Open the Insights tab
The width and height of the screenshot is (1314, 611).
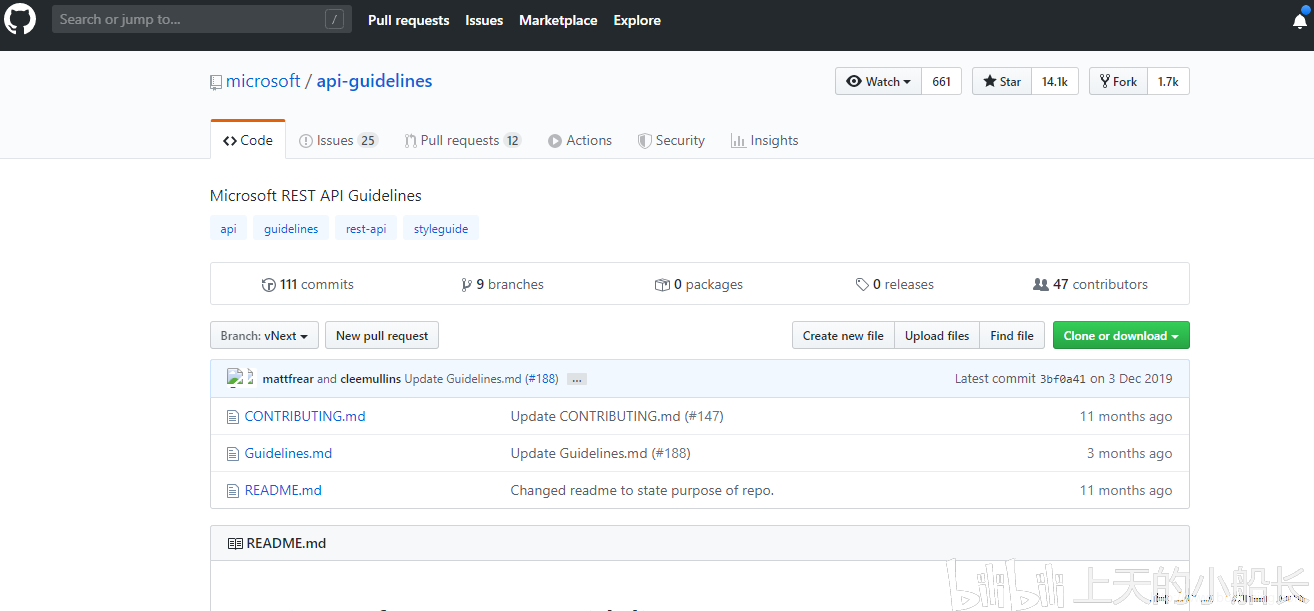764,141
